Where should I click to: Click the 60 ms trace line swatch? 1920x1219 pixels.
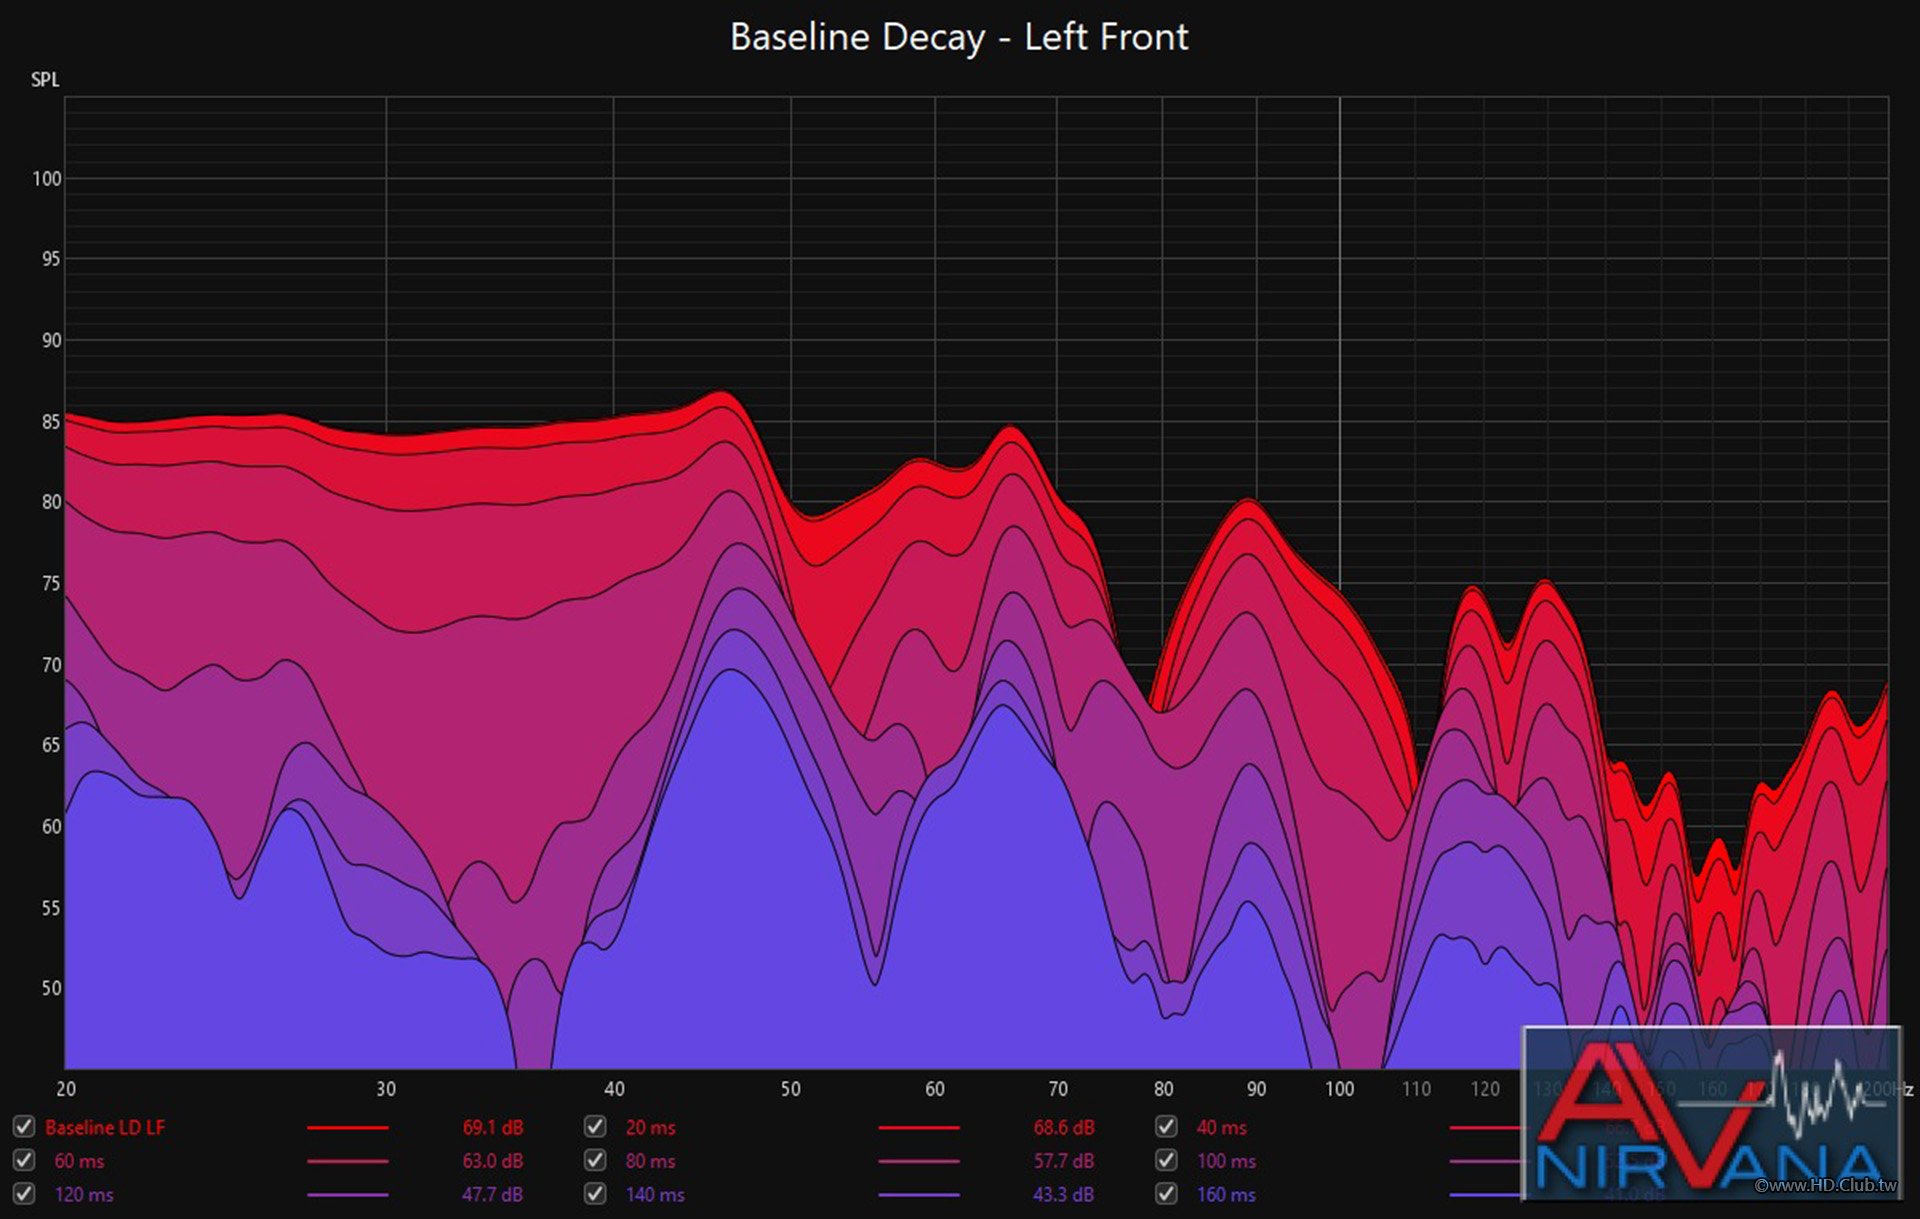(348, 1161)
